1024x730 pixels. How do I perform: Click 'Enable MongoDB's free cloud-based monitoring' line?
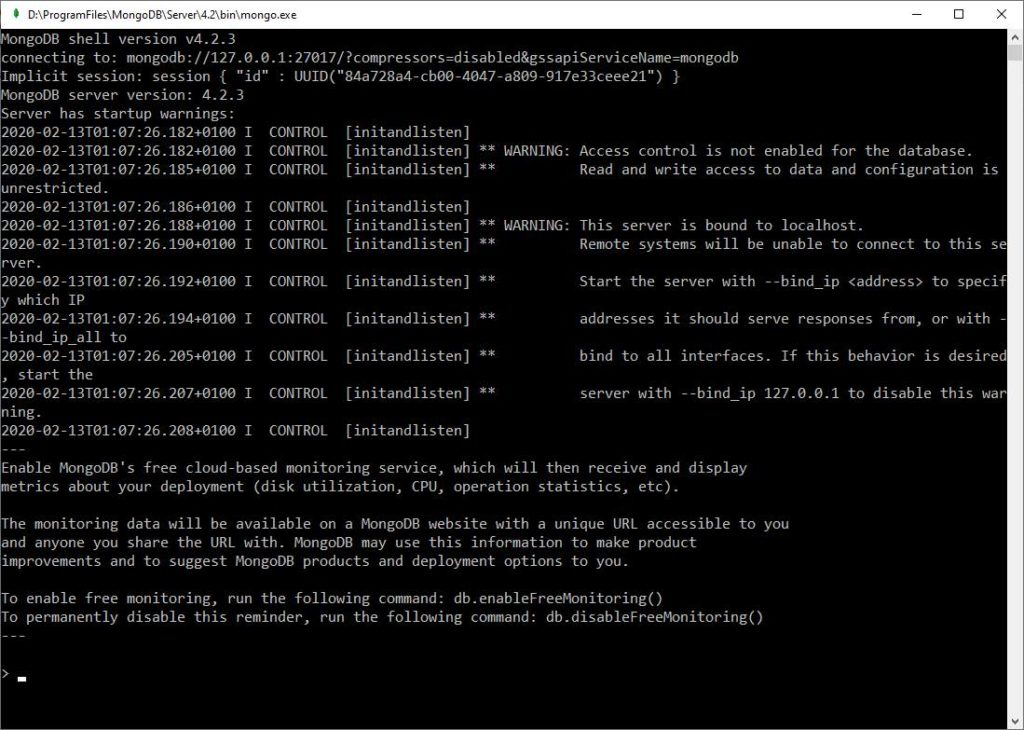[x=374, y=468]
